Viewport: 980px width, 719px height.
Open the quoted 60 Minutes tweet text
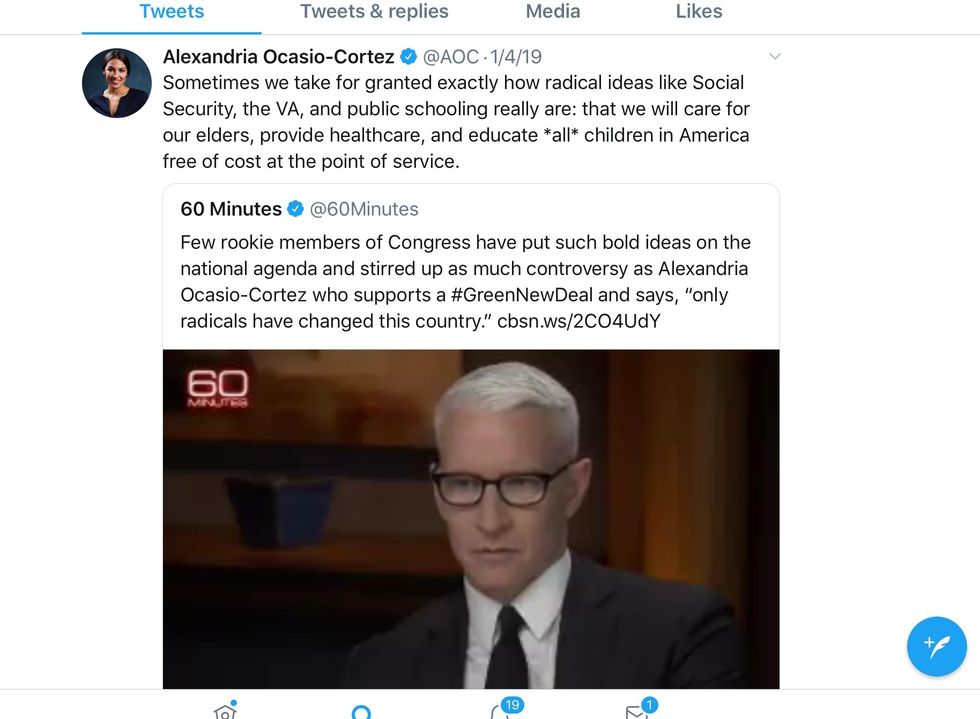[465, 281]
